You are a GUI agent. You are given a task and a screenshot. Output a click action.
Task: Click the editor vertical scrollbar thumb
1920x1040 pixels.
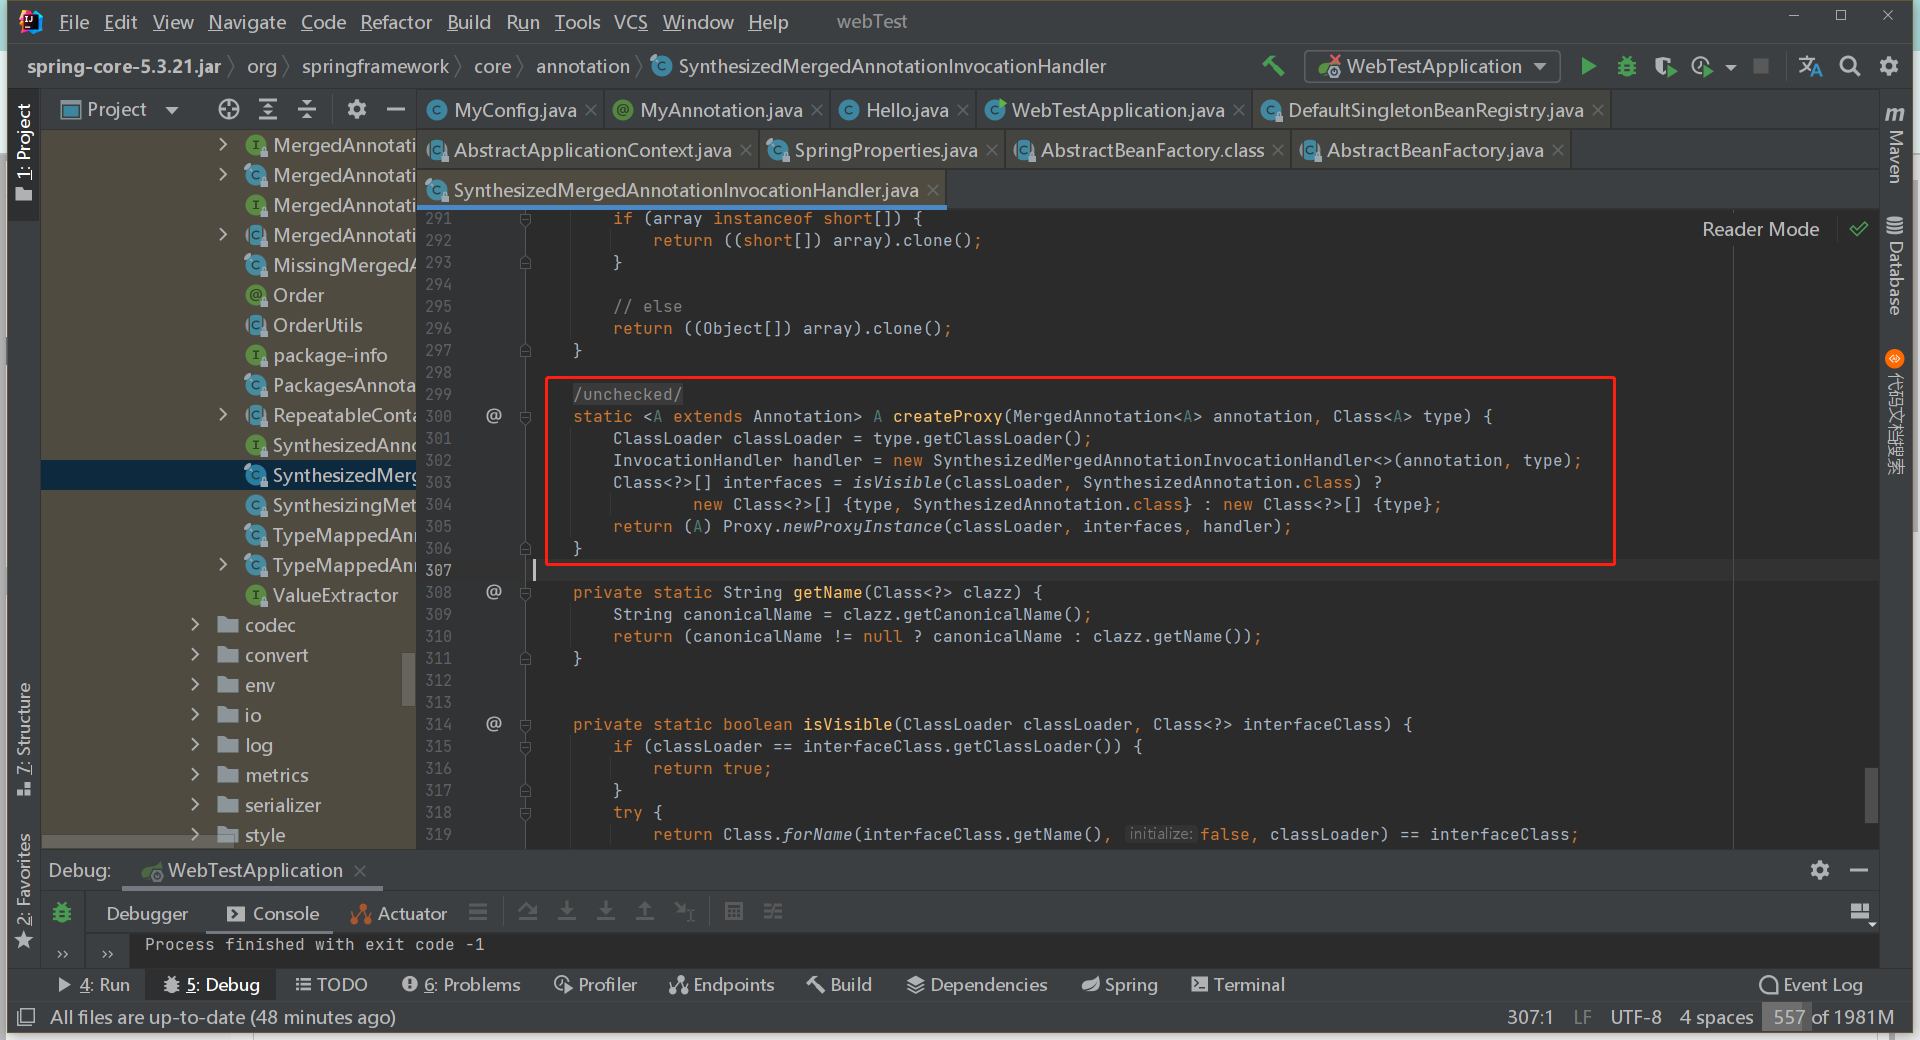(x=1870, y=795)
